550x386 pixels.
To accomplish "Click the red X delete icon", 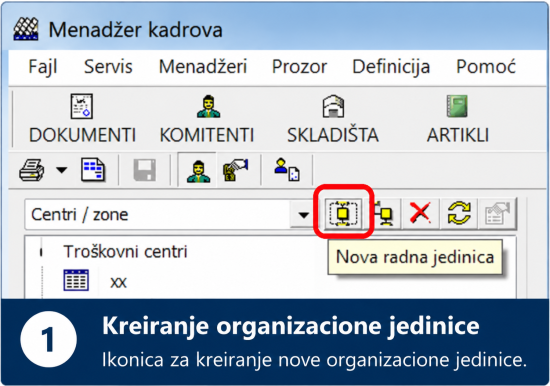I will coord(420,213).
